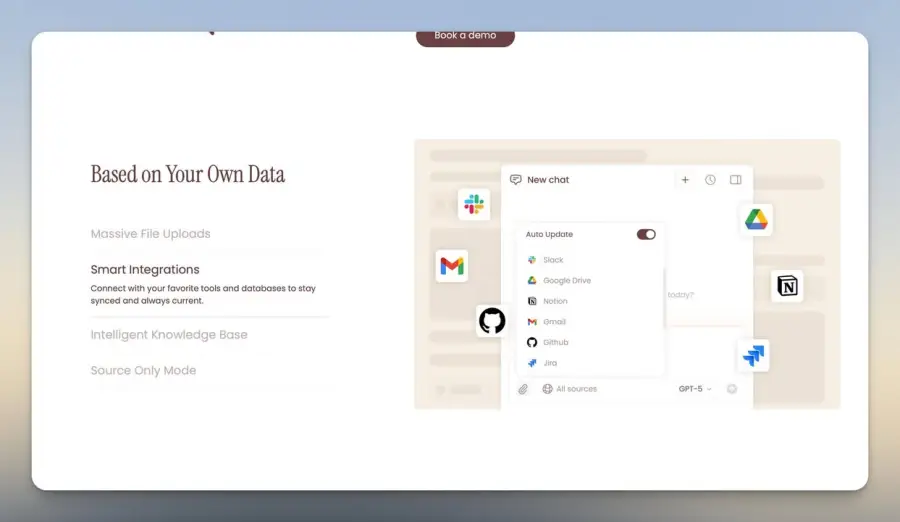Click the floating Jira logo tile
Image resolution: width=900 pixels, height=522 pixels.
point(753,355)
